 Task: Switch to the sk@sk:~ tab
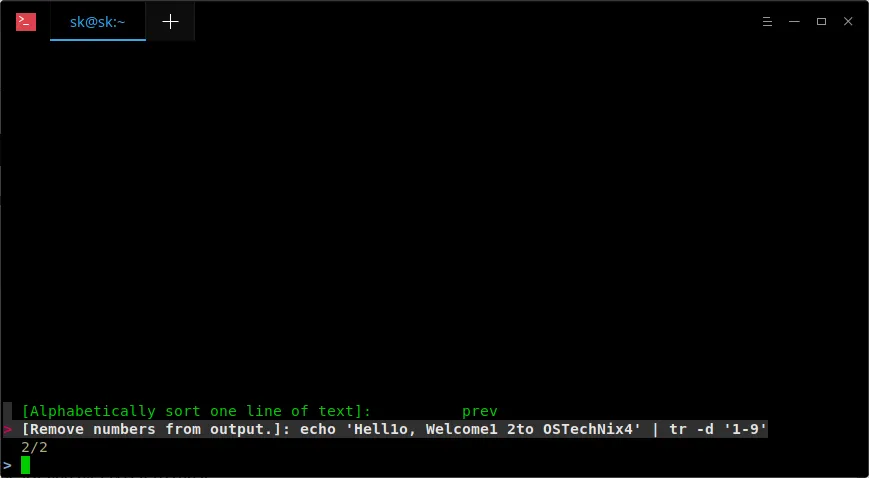click(98, 22)
